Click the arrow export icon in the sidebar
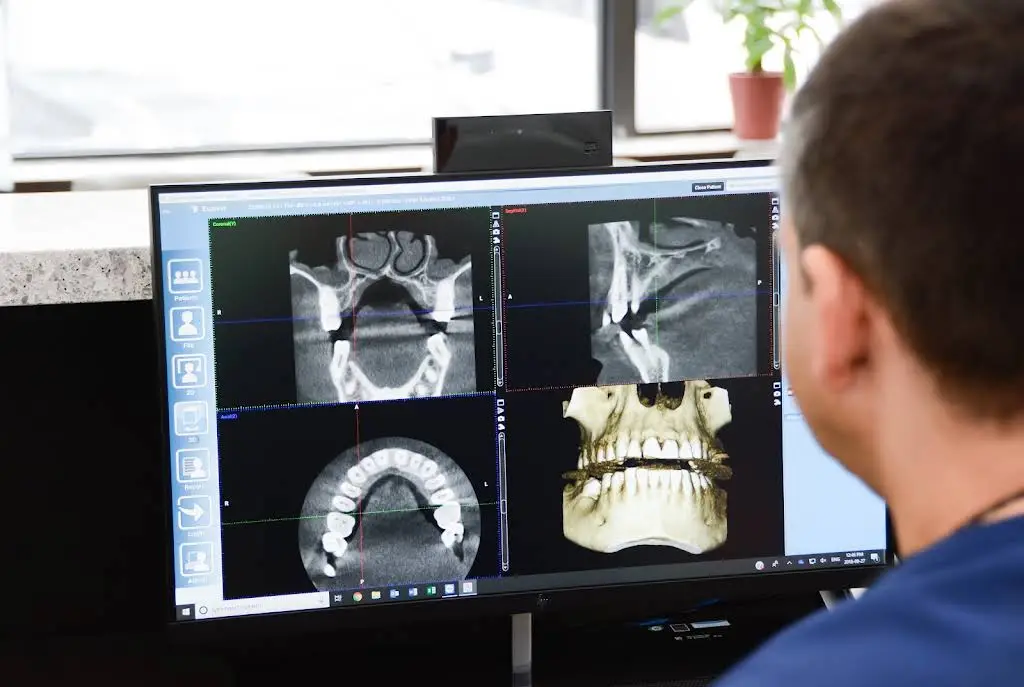Viewport: 1024px width, 687px height. [x=195, y=514]
